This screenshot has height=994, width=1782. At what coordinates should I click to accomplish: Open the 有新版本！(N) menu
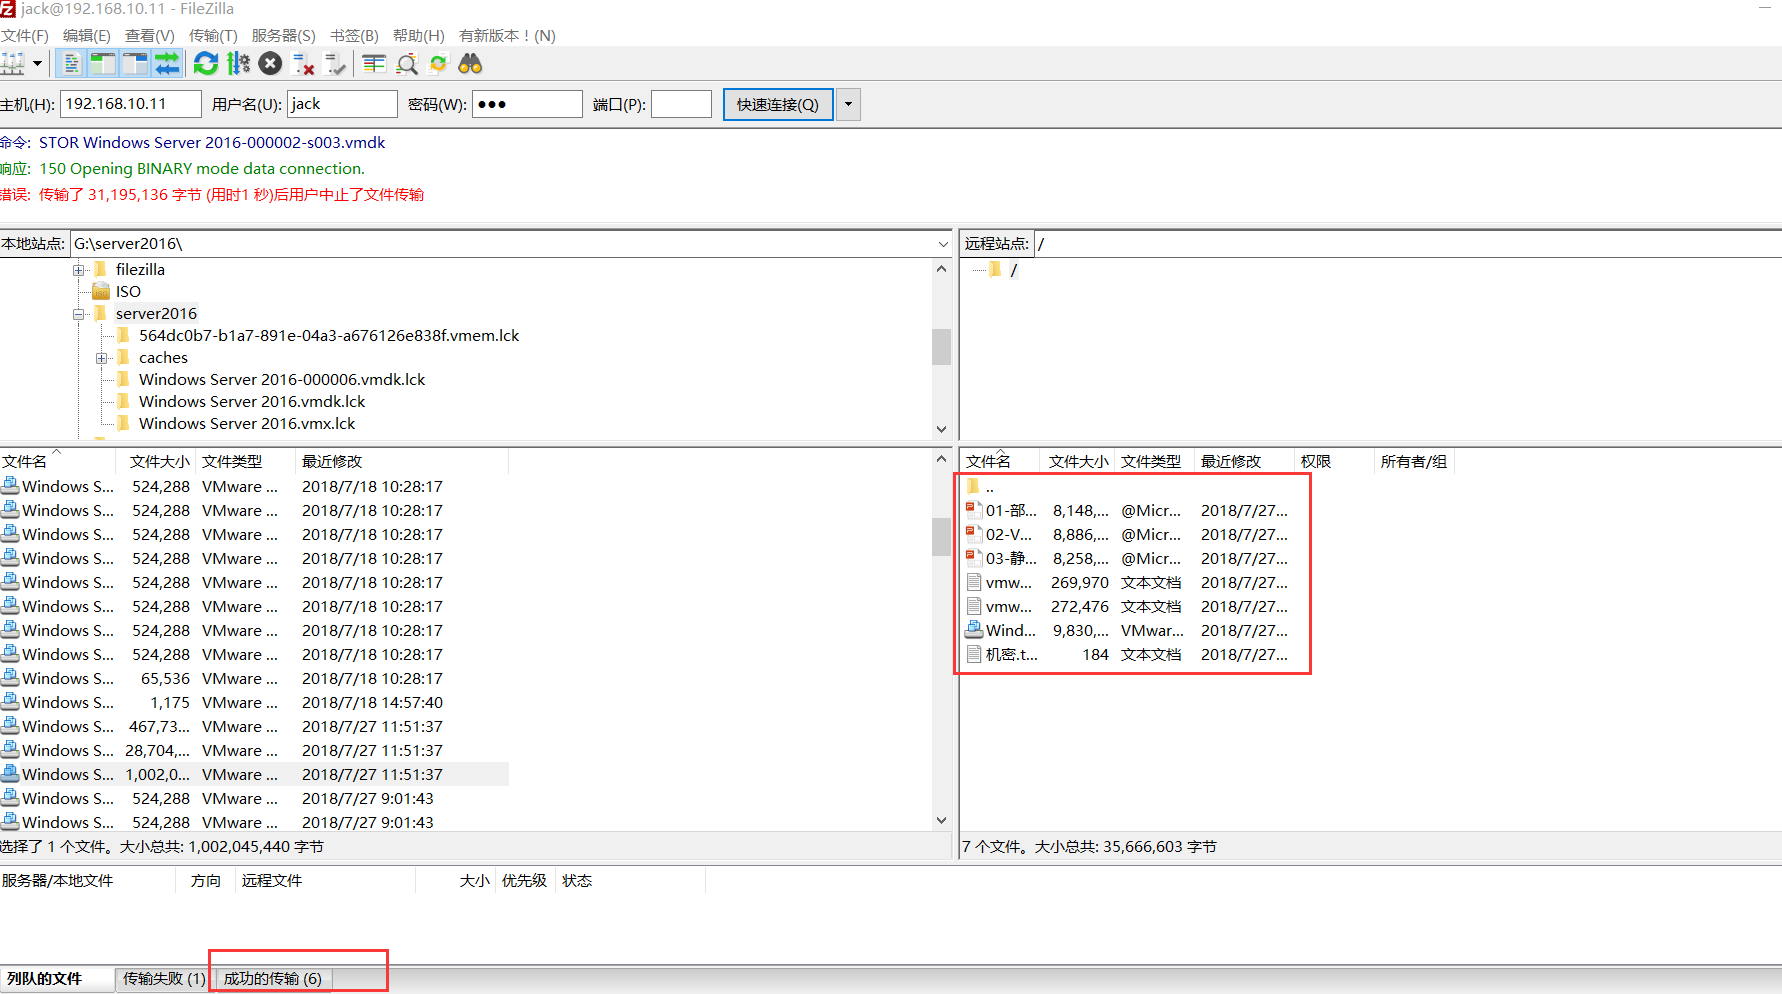[507, 35]
